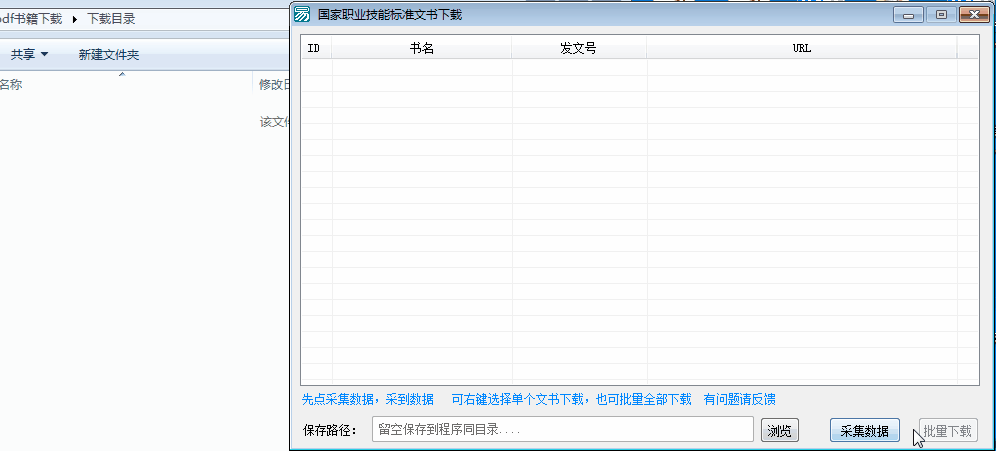Open the 有问题请反馈 feedback link
The height and width of the screenshot is (451, 996).
pos(740,399)
